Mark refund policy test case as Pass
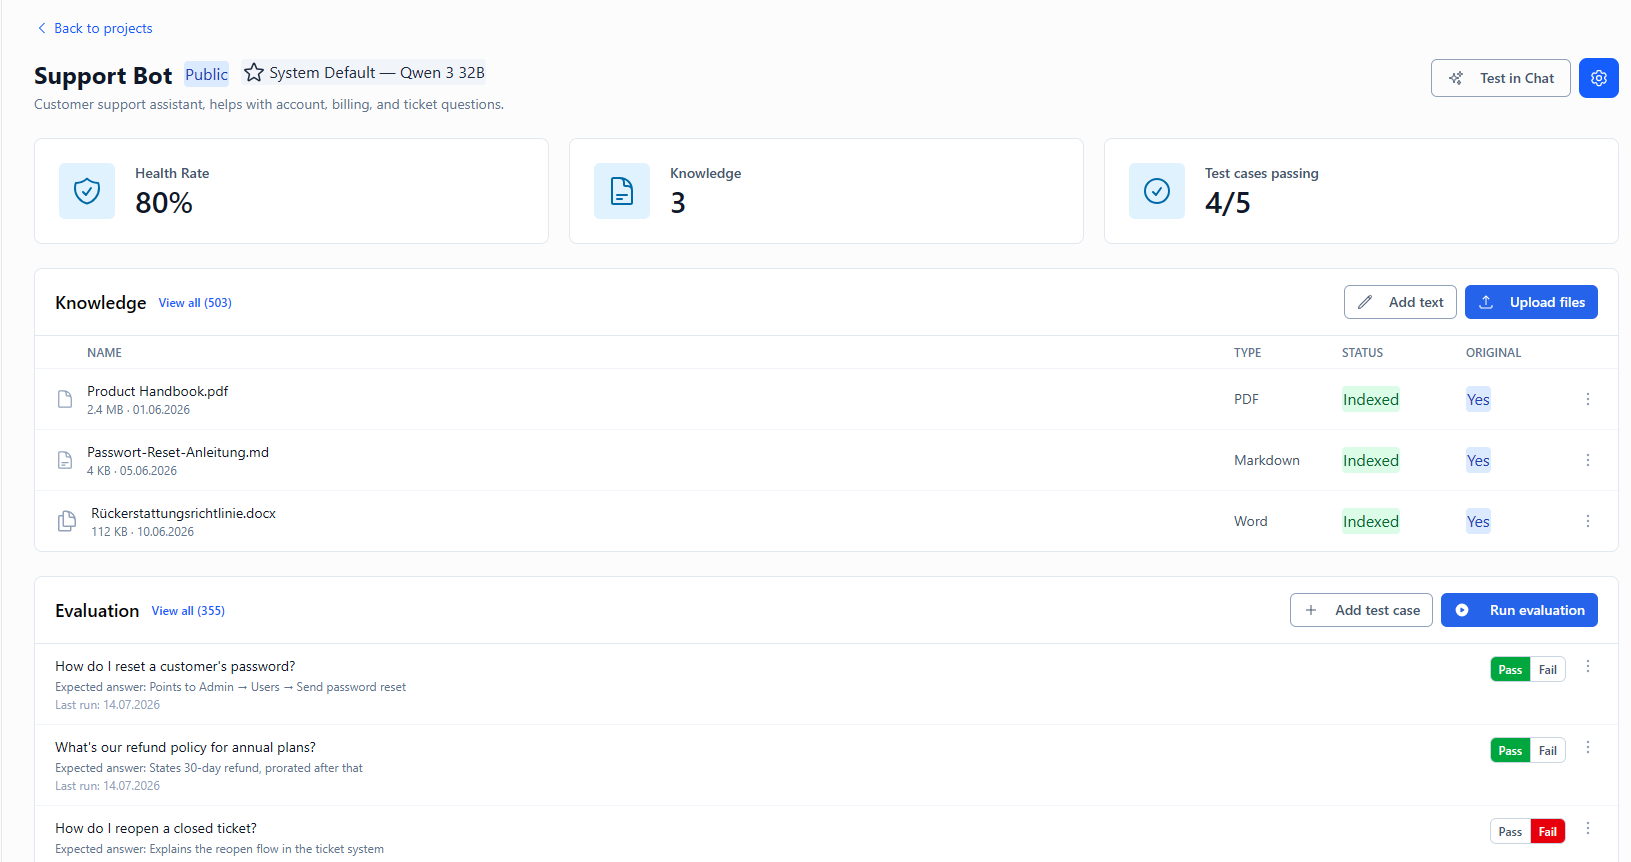Image resolution: width=1631 pixels, height=862 pixels. pos(1510,751)
